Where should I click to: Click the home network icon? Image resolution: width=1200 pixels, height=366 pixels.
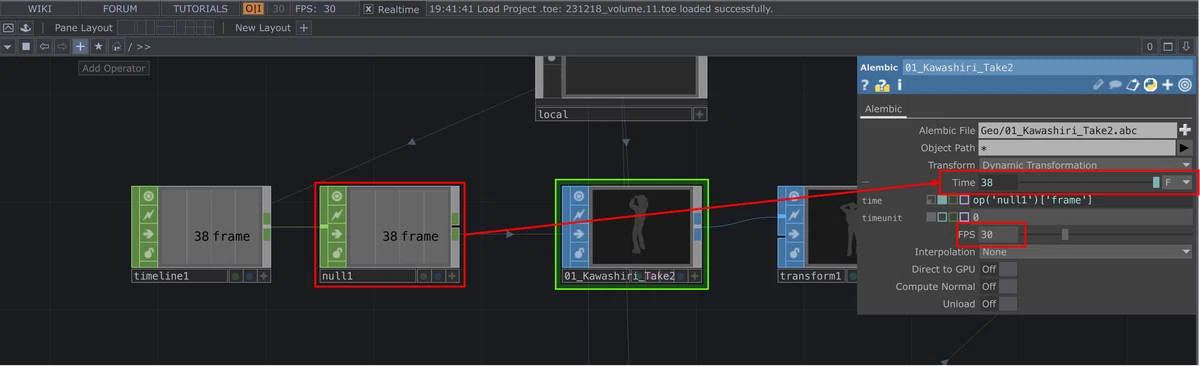pos(116,47)
